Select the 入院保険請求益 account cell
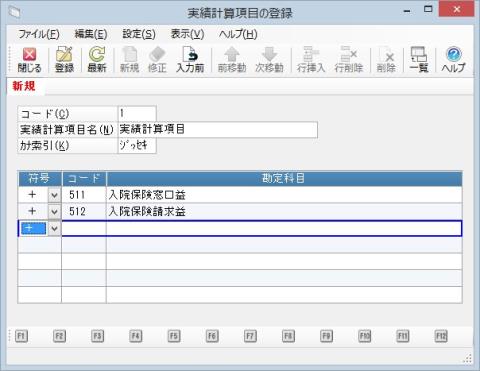 284,211
